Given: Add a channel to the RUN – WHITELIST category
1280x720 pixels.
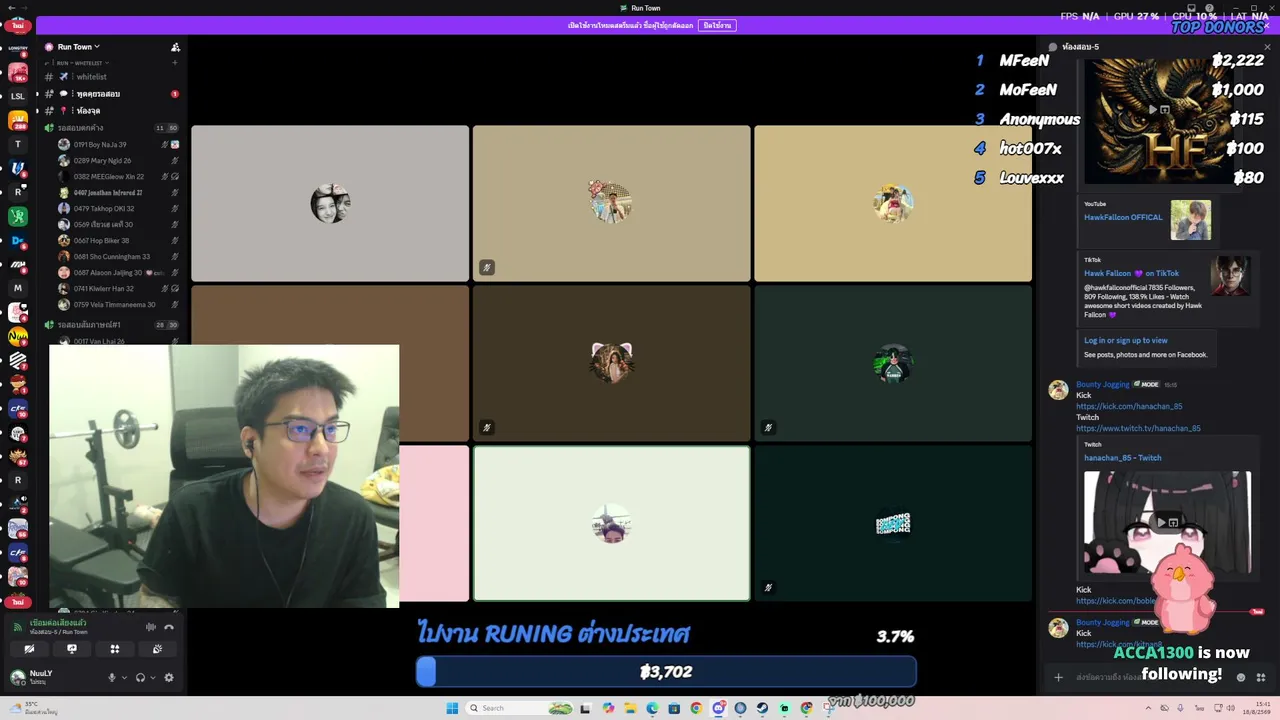Looking at the screenshot, I should coord(175,63).
